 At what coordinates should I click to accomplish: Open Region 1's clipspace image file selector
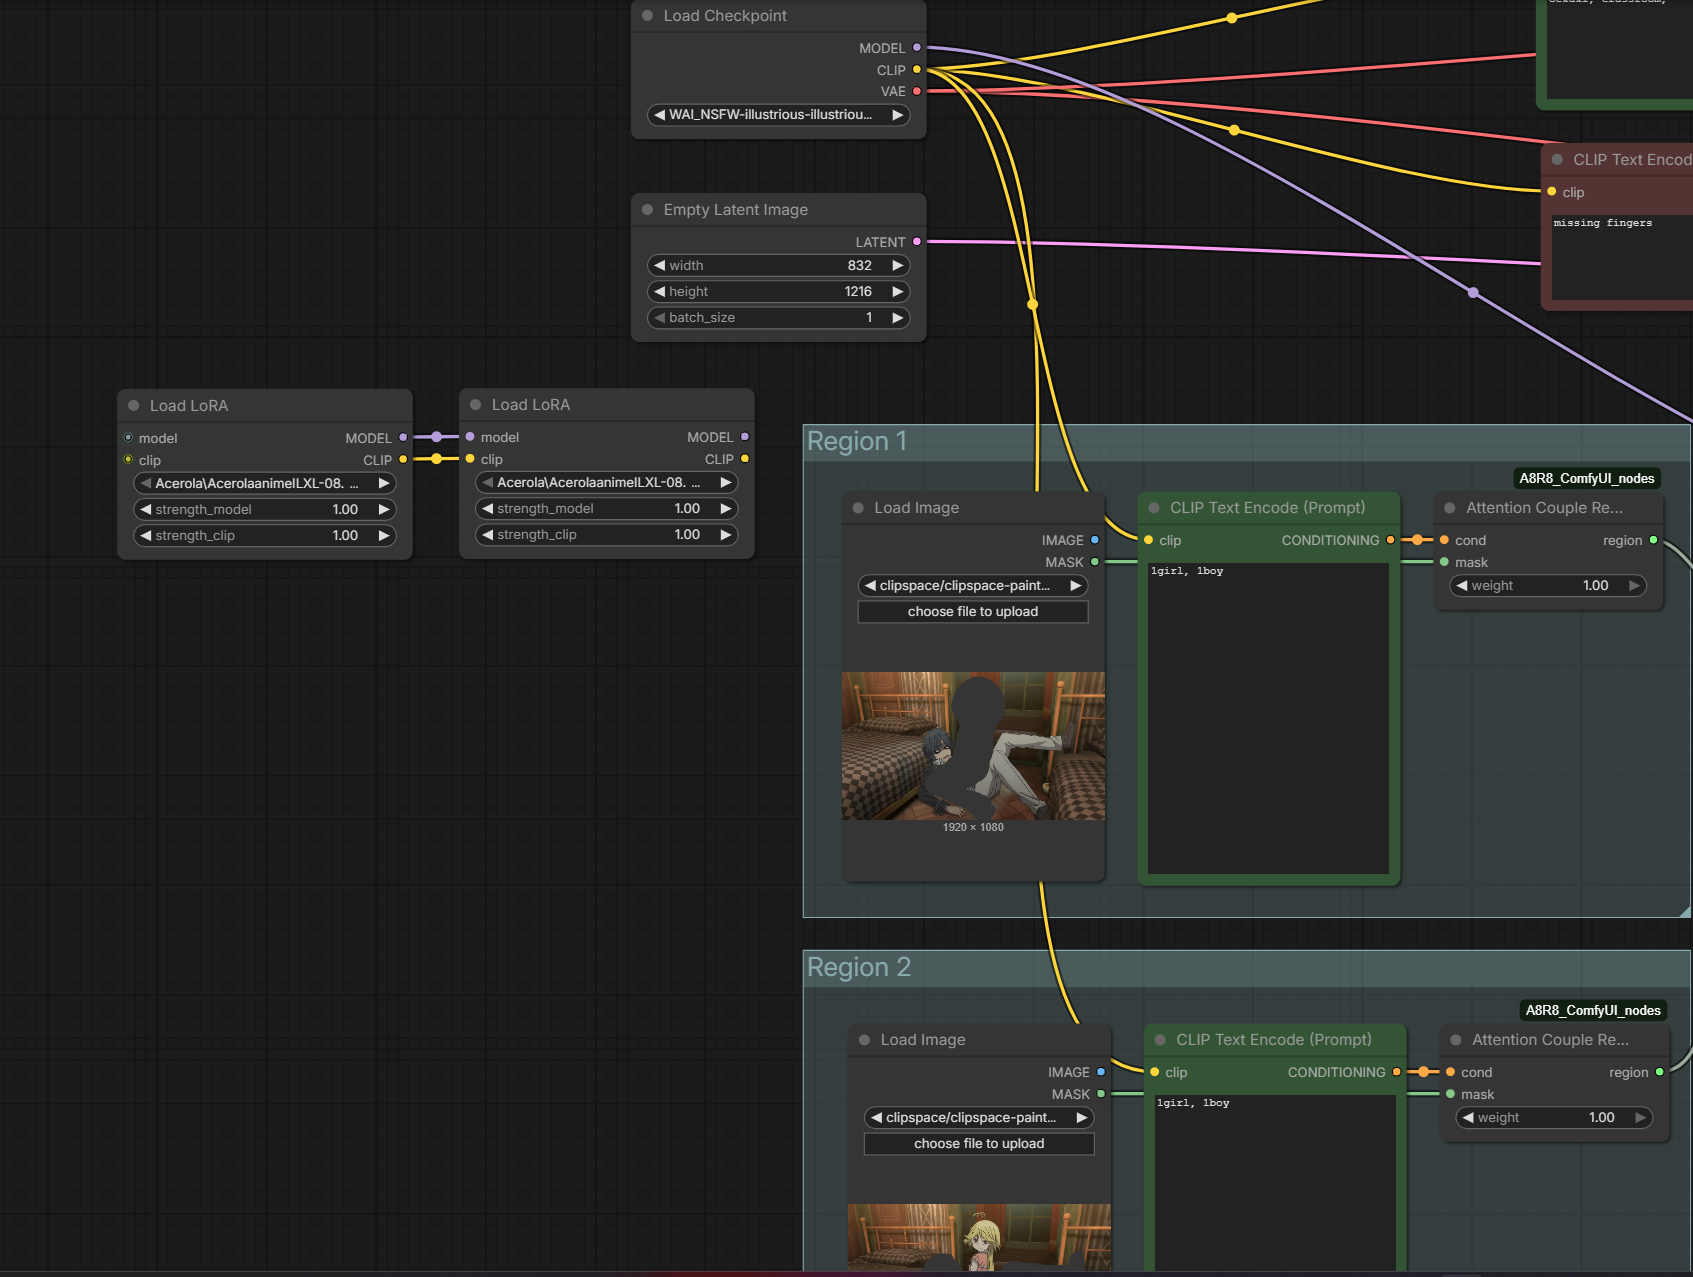(973, 586)
